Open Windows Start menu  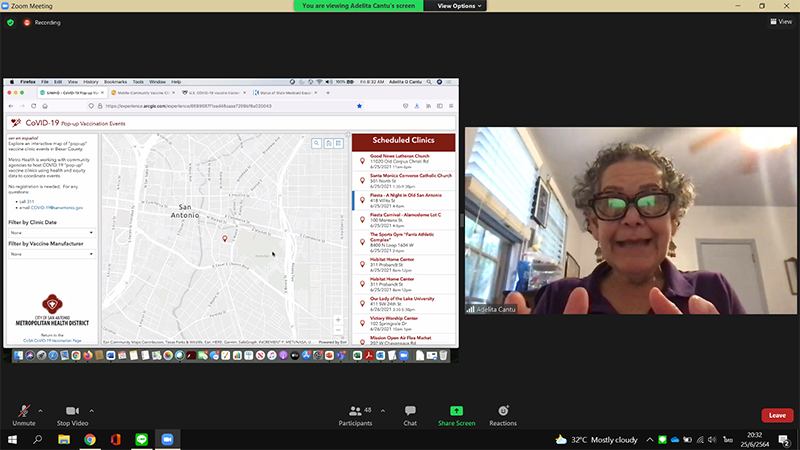point(12,439)
